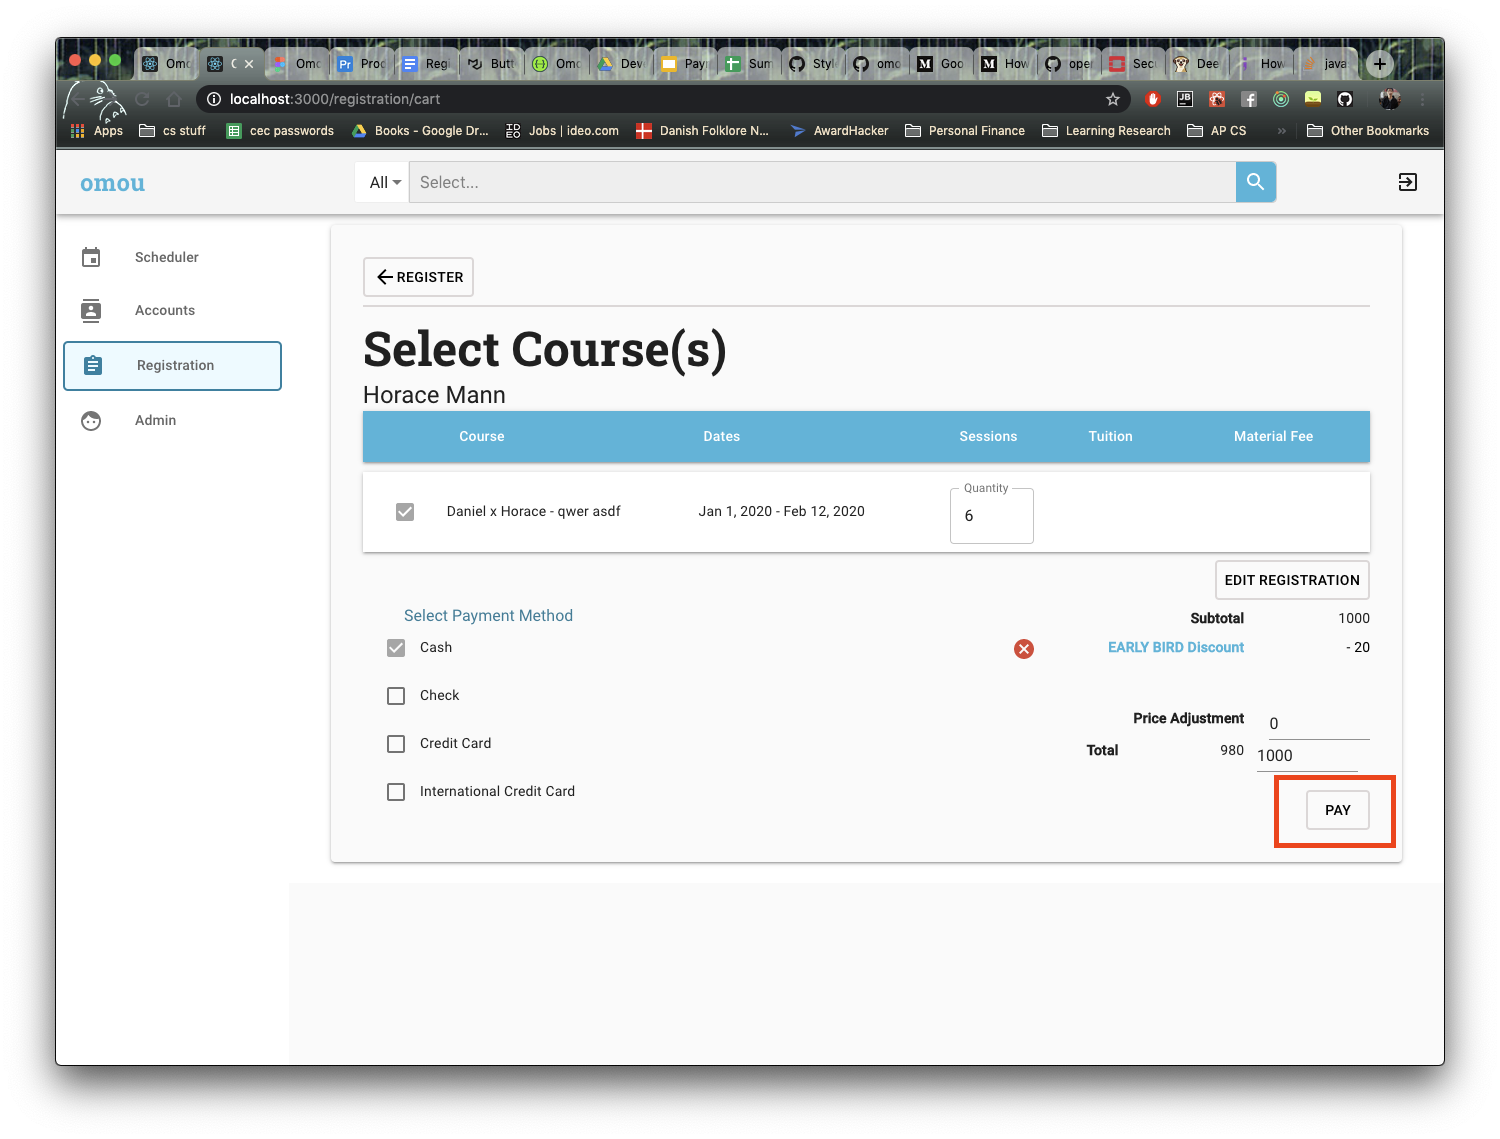This screenshot has width=1500, height=1139.
Task: Open the Learning Research bookmarks folder
Action: [x=1106, y=131]
